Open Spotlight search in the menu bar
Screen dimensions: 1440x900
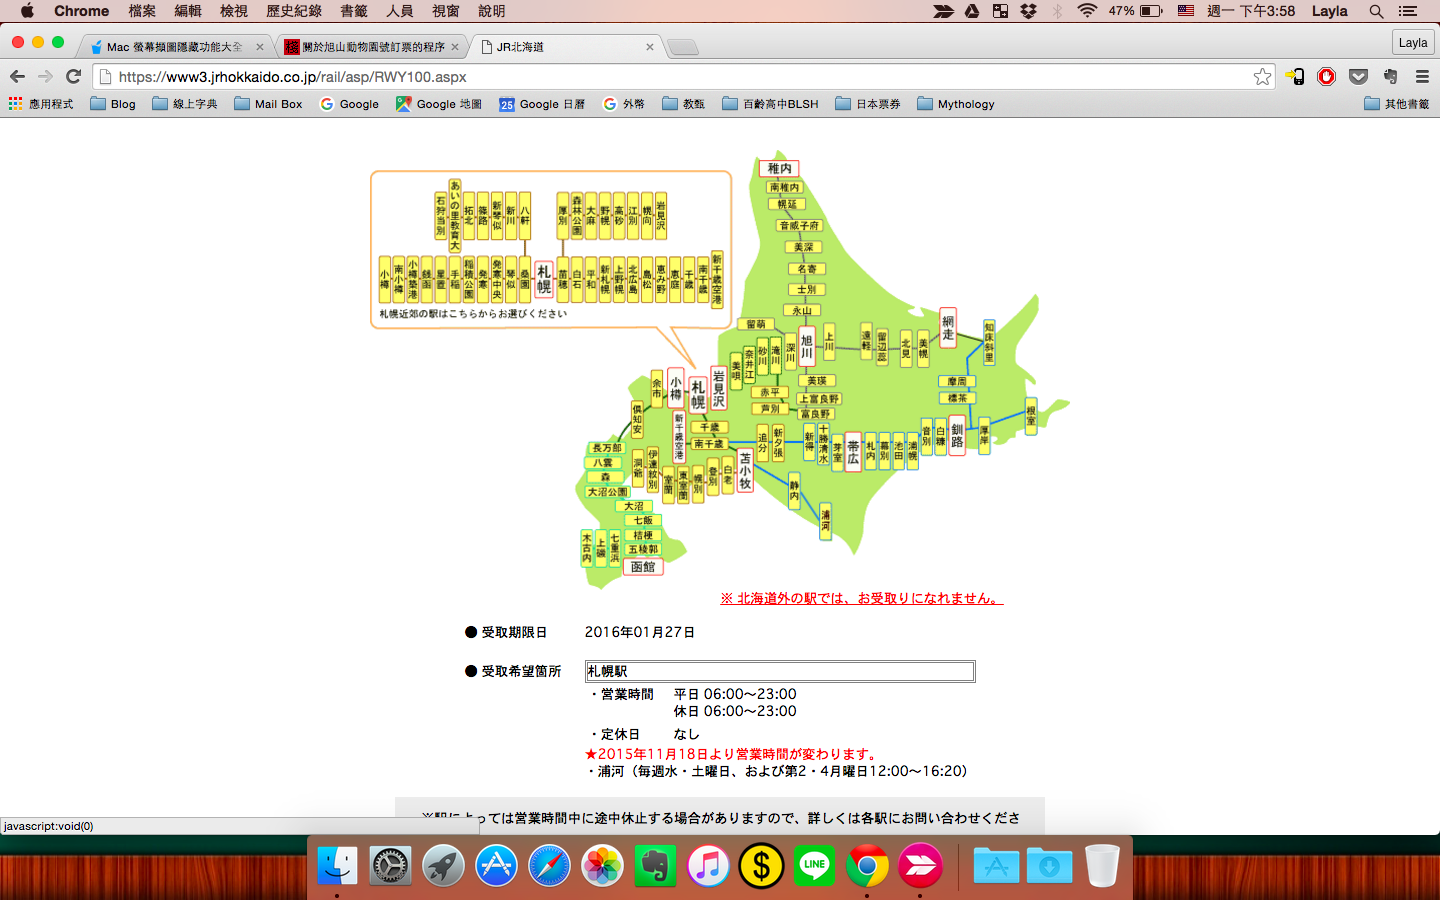[1376, 11]
